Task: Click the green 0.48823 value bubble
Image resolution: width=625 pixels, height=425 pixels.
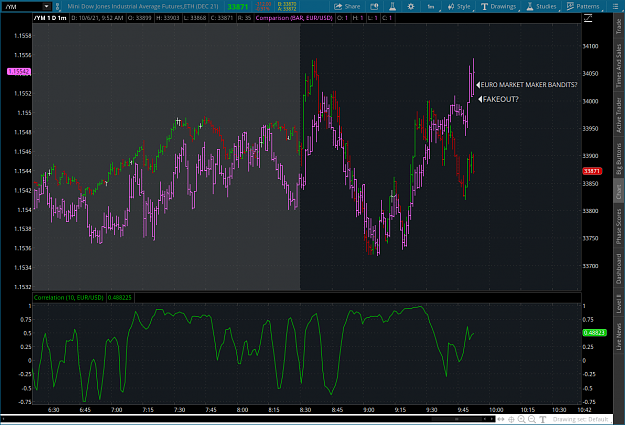Action: point(594,333)
